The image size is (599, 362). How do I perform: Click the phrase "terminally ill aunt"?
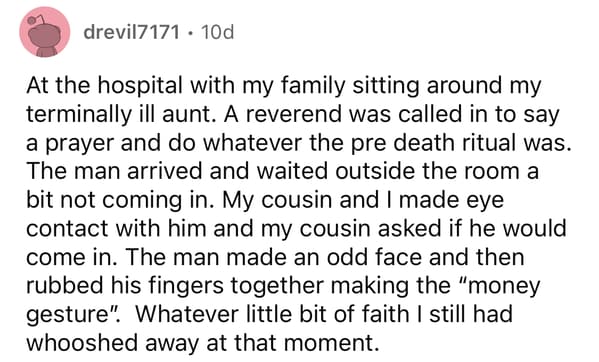(x=118, y=114)
